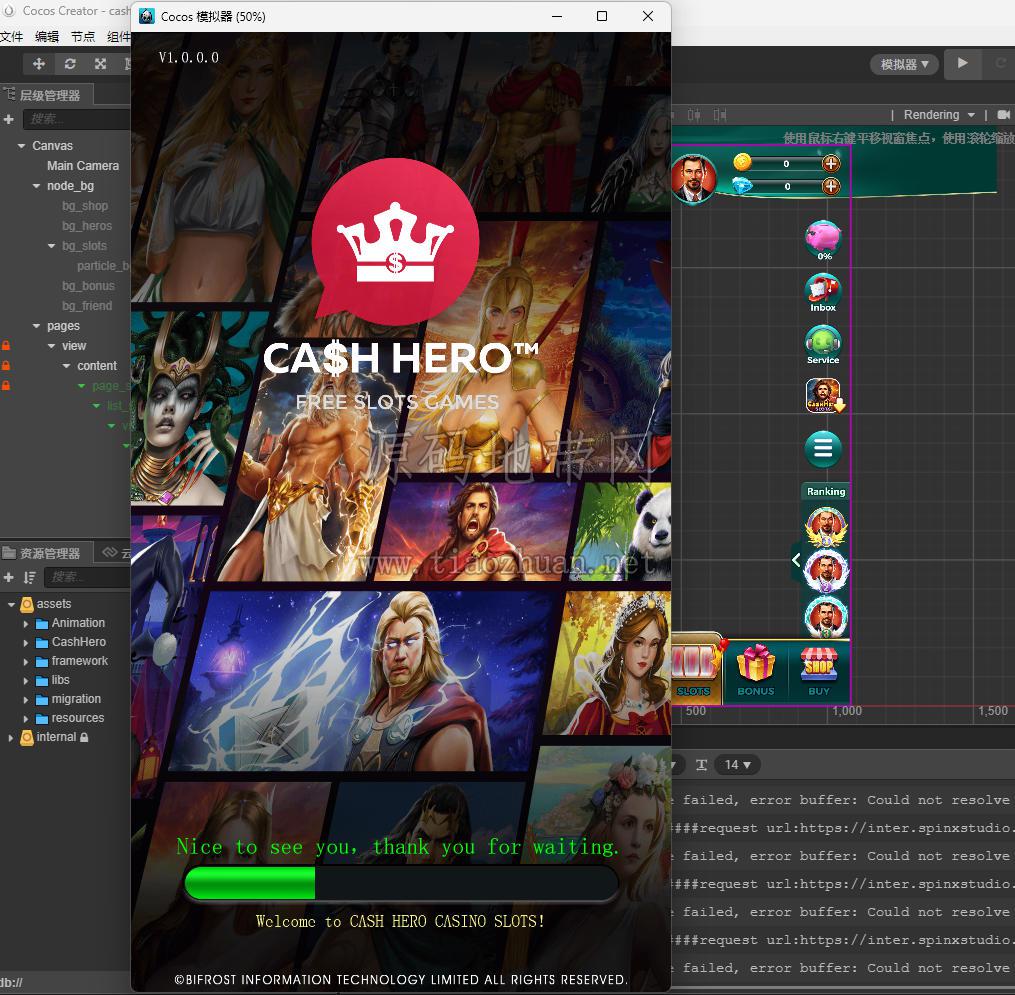Click the ranking panel collapse arrow

796,561
